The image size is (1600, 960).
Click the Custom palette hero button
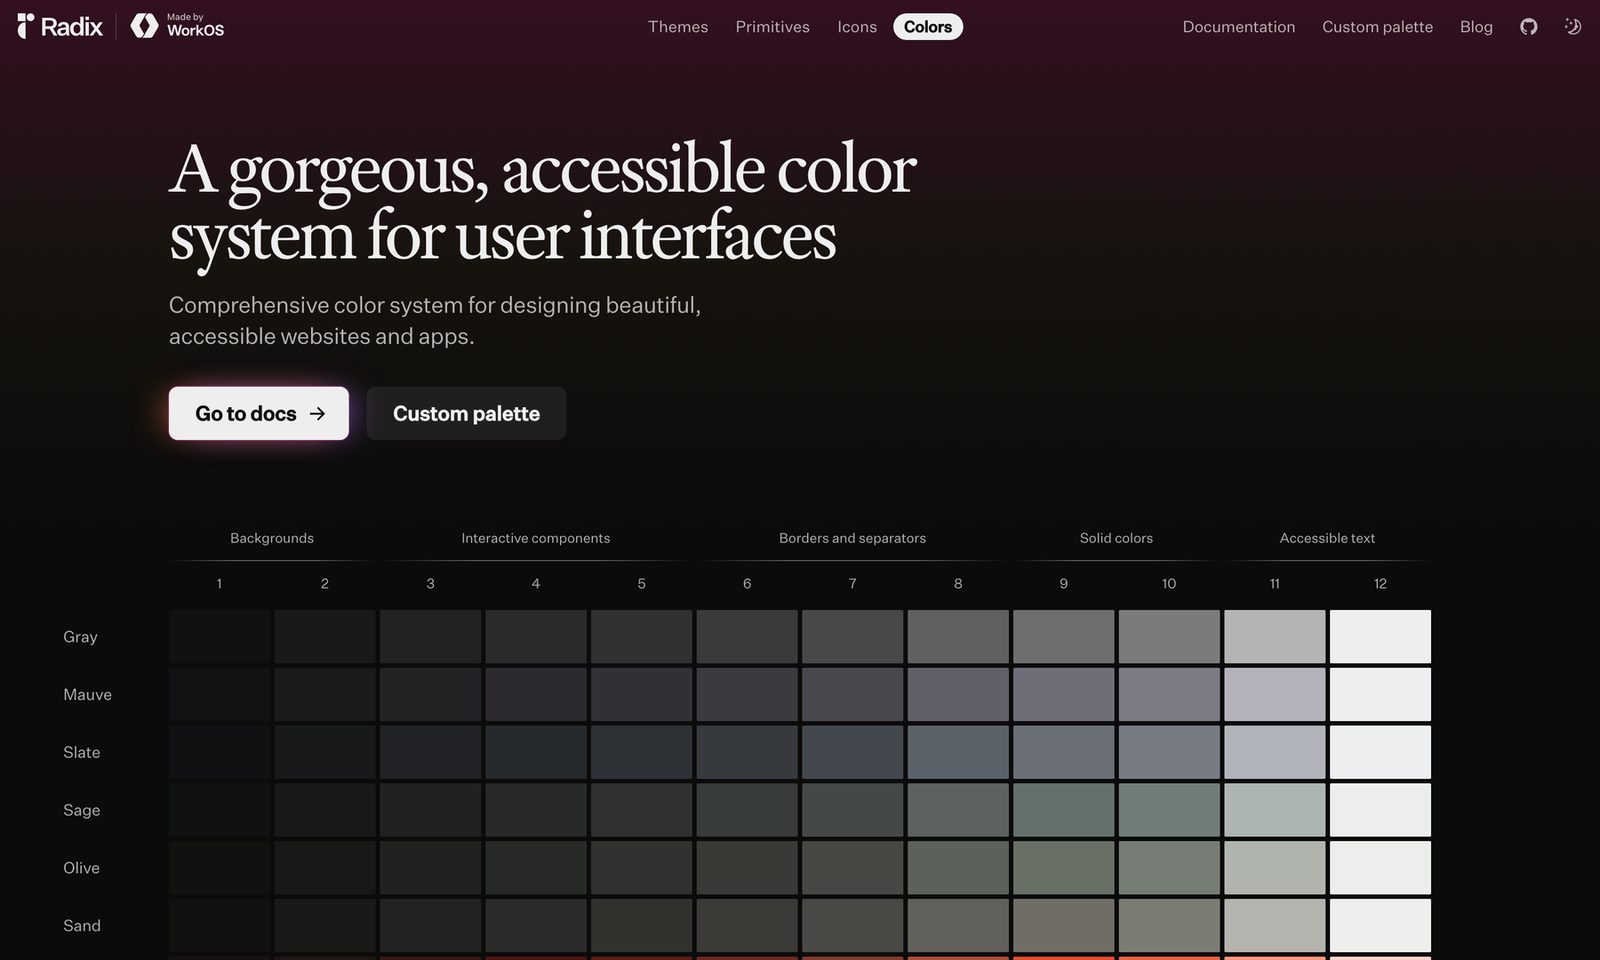tap(466, 413)
